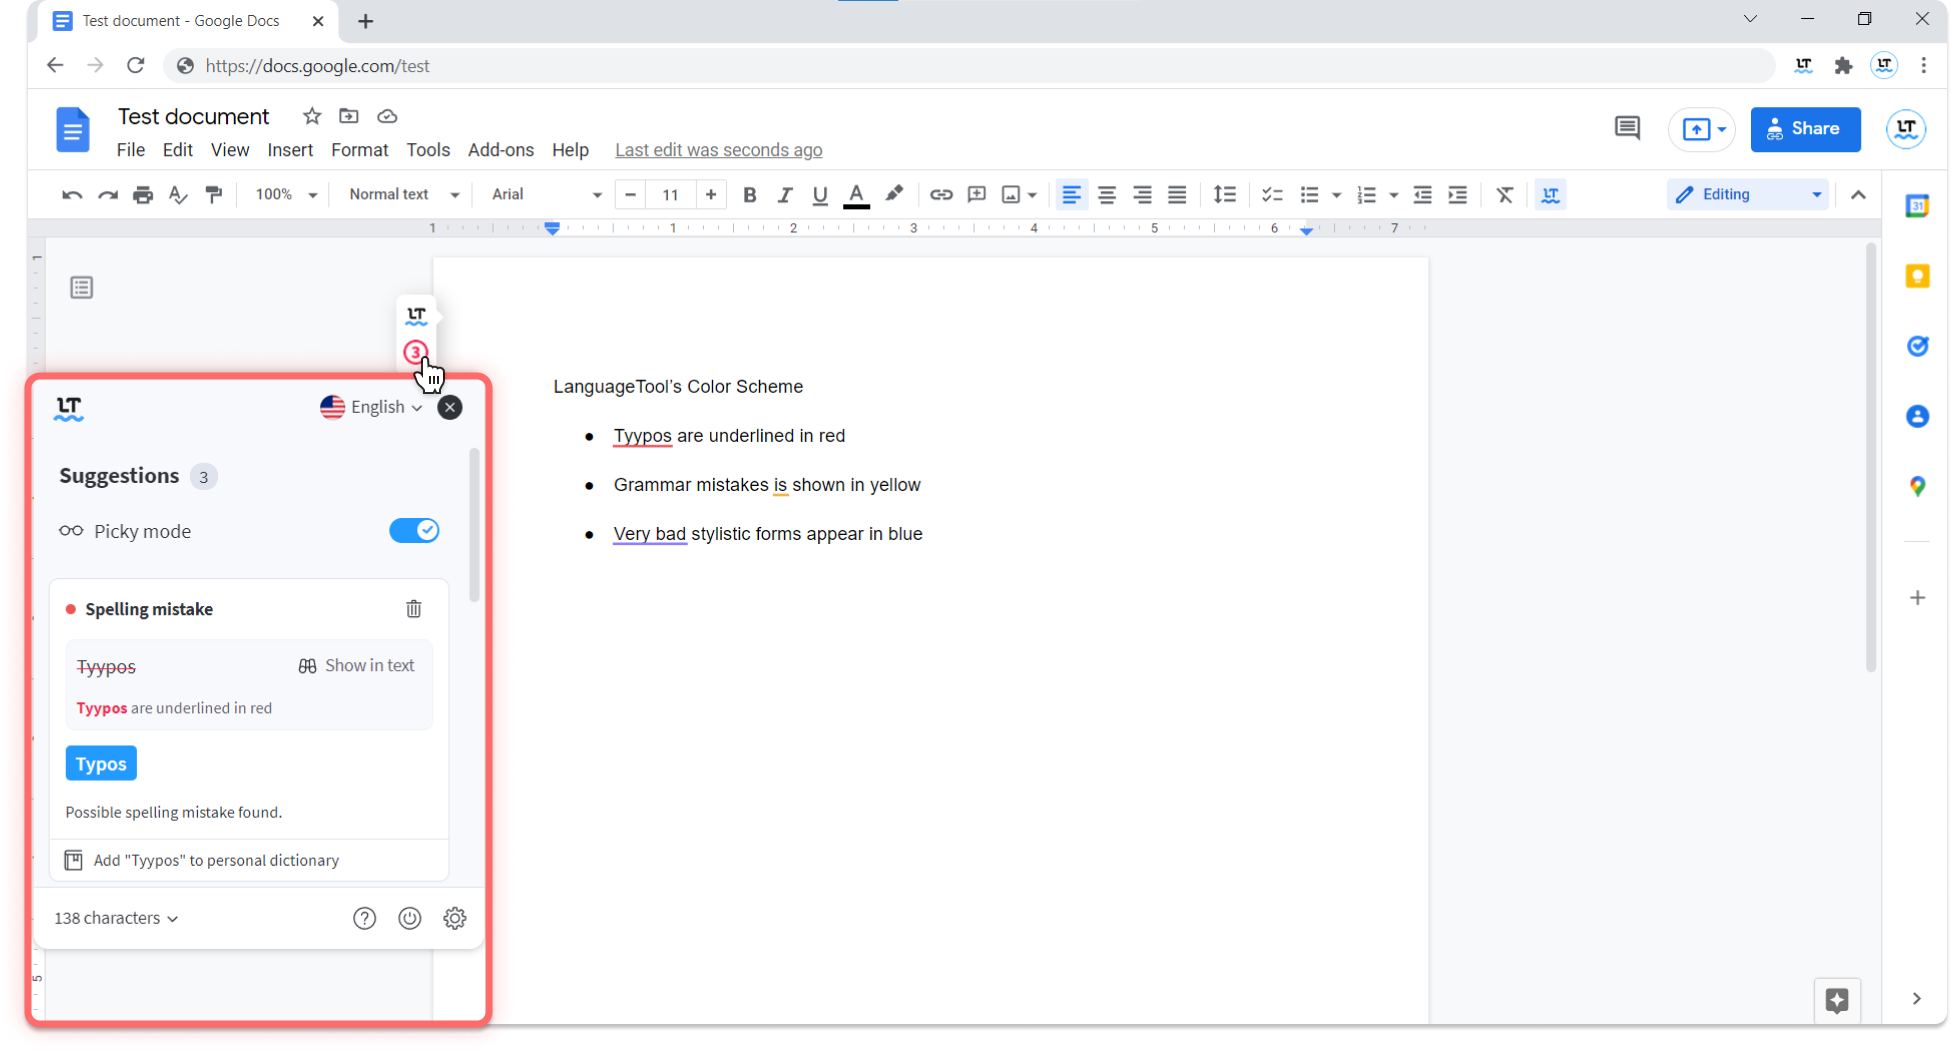Open the Tools menu
The height and width of the screenshot is (1052, 1951).
tap(428, 150)
